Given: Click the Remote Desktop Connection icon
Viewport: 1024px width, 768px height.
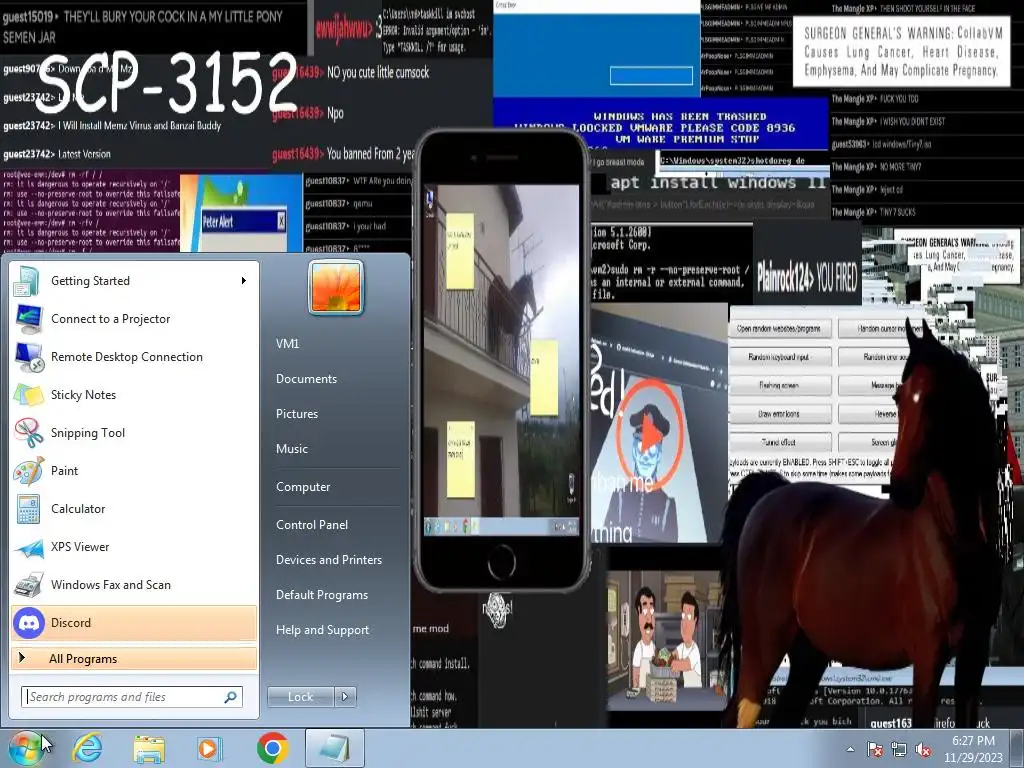Looking at the screenshot, I should point(28,357).
